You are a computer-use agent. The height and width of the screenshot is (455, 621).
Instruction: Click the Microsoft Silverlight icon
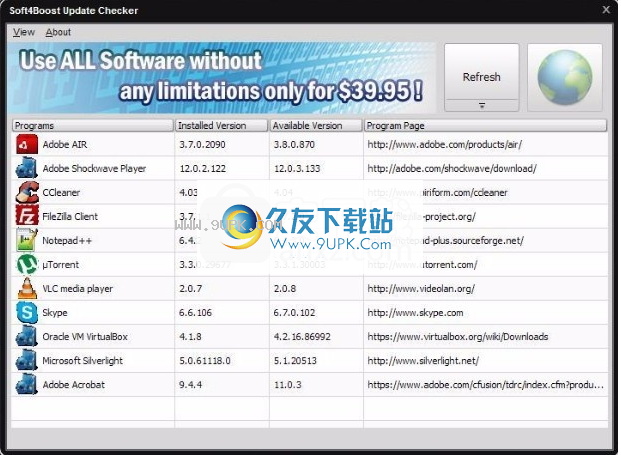point(27,360)
